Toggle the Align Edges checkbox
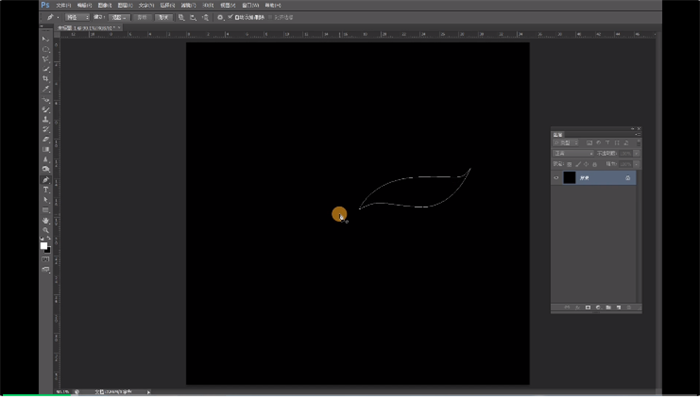This screenshot has height=397, width=700. (270, 17)
